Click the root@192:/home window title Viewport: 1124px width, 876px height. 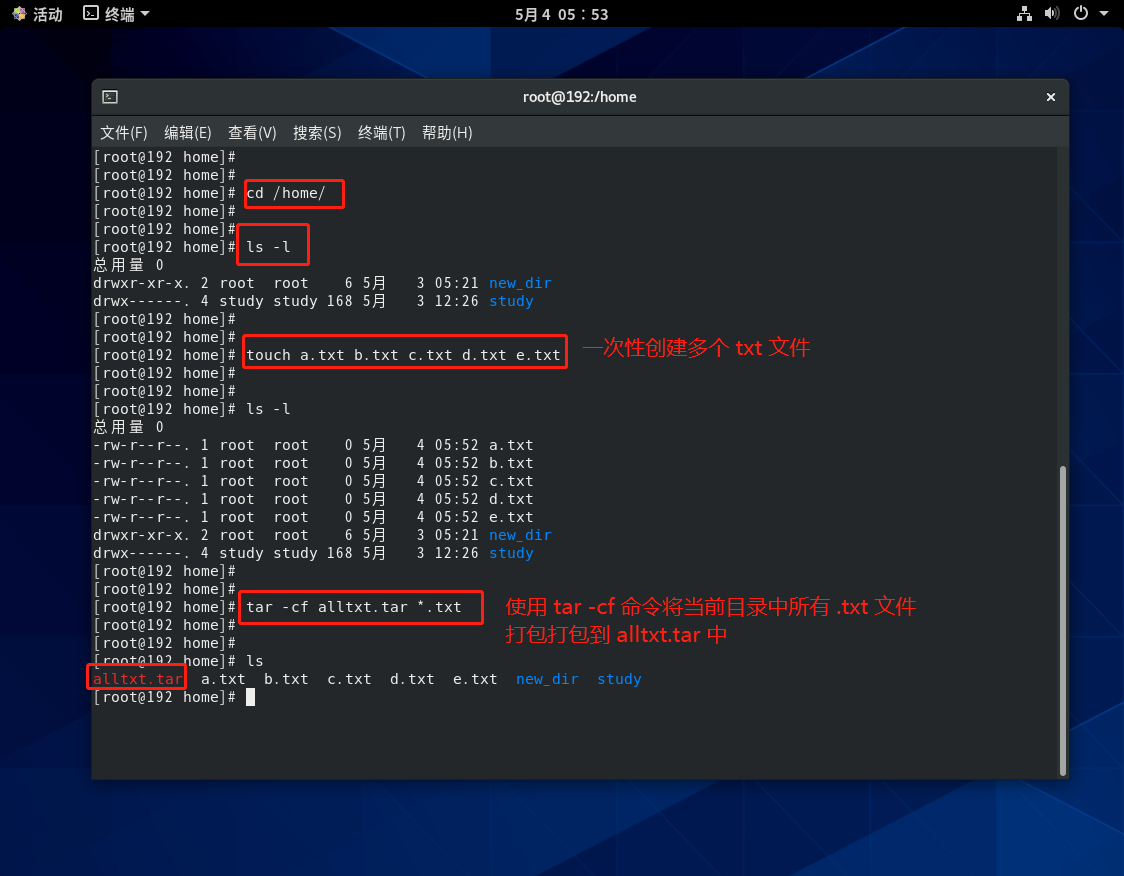(x=579, y=97)
